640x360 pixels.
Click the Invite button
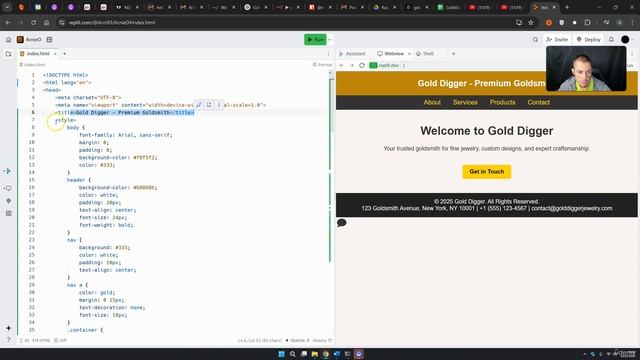pyautogui.click(x=557, y=40)
